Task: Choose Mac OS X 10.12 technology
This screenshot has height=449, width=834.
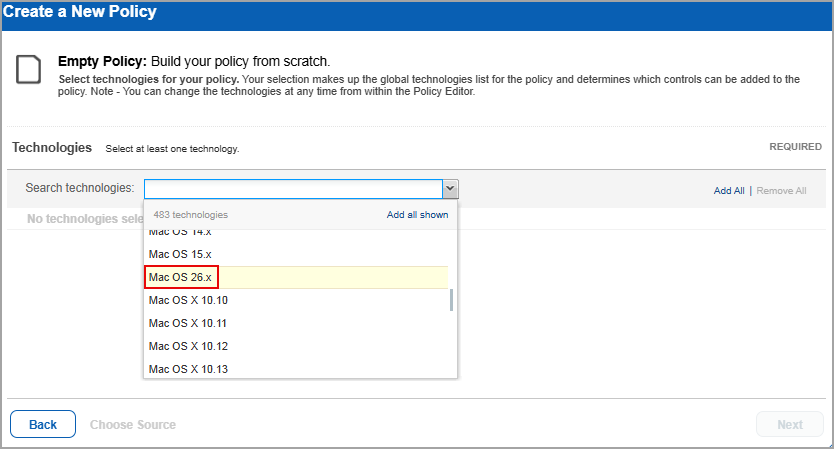Action: [x=188, y=346]
